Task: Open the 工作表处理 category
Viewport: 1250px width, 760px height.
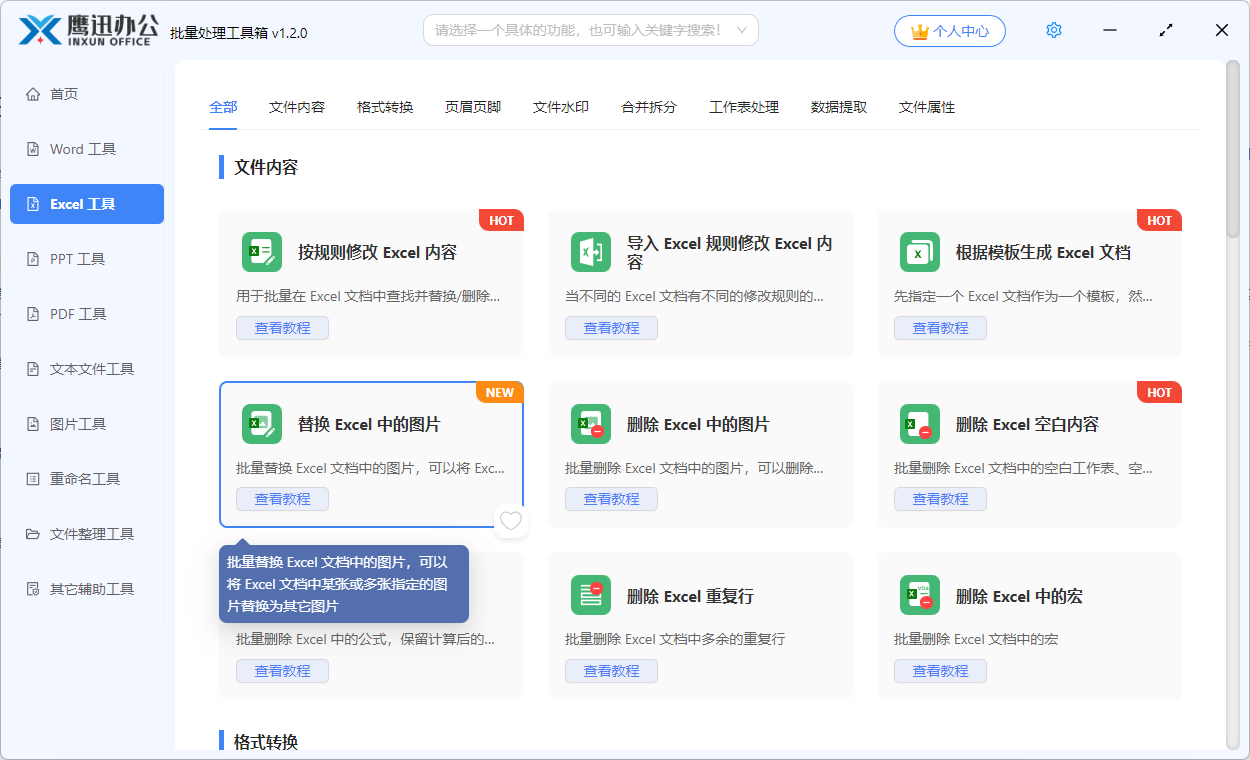Action: coord(743,107)
